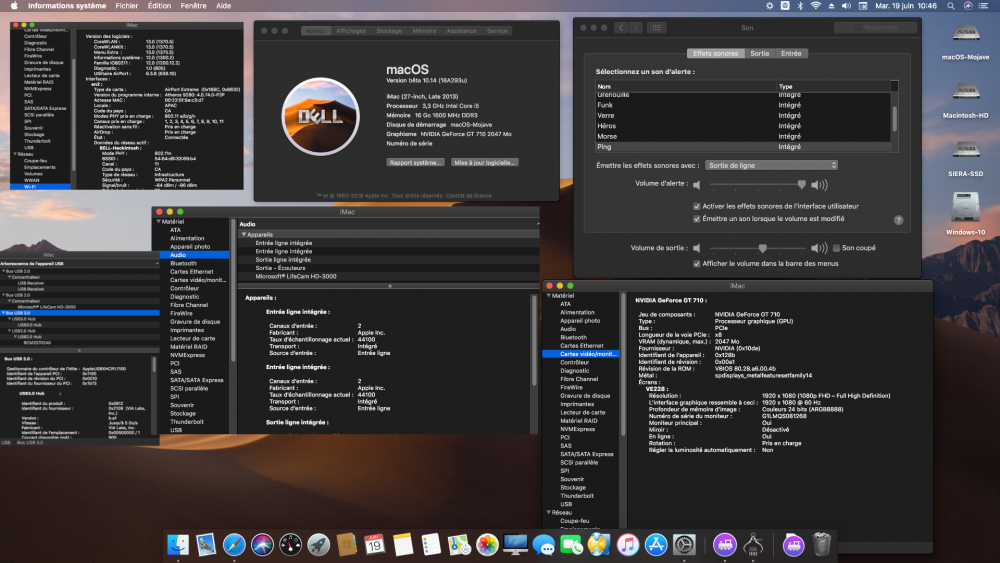Click the Rapport système button
Viewport: 1000px width, 563px height.
click(x=415, y=163)
